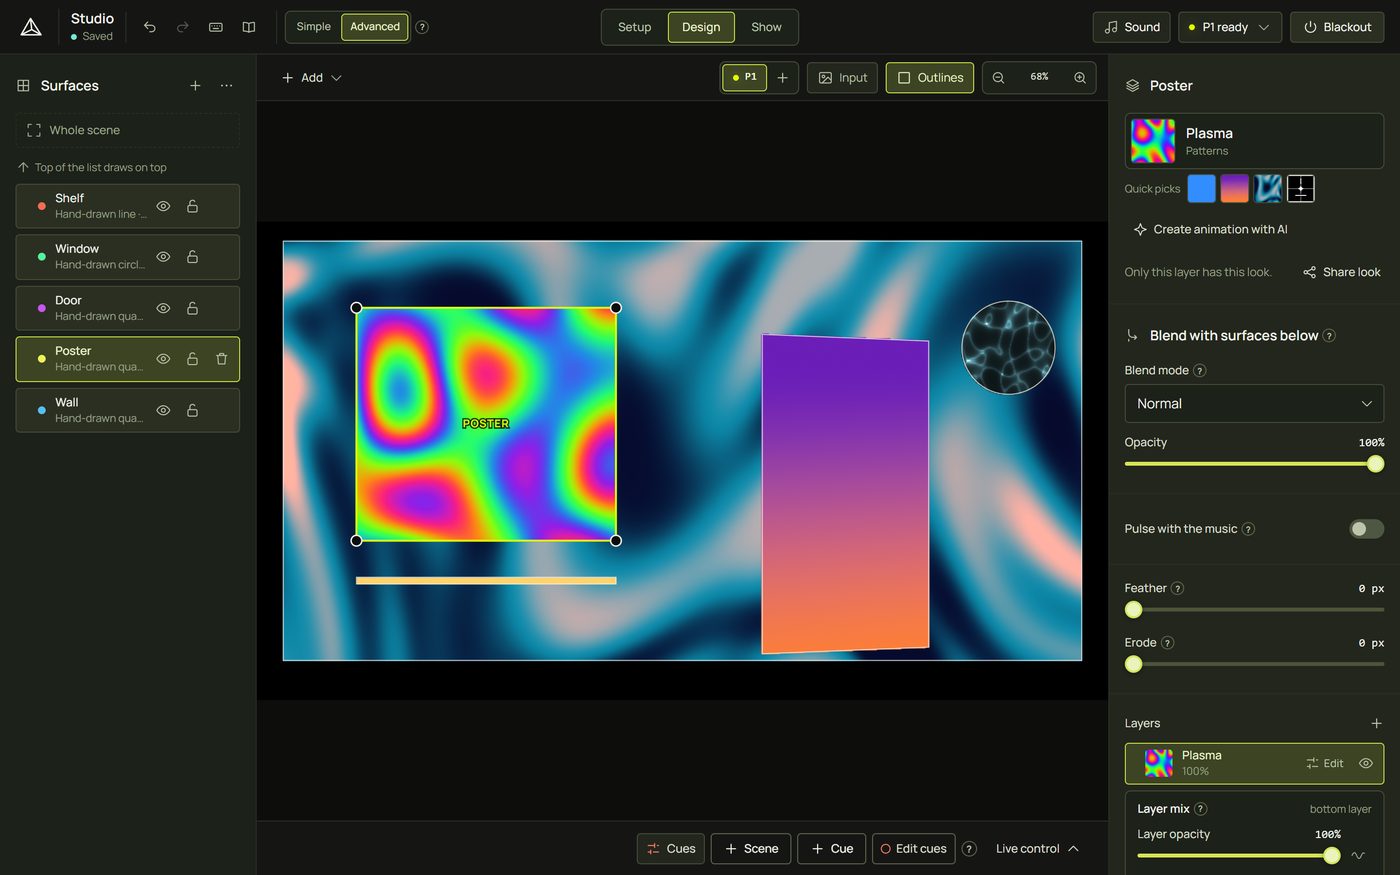
Task: Open Feather help icon
Action: click(1178, 588)
